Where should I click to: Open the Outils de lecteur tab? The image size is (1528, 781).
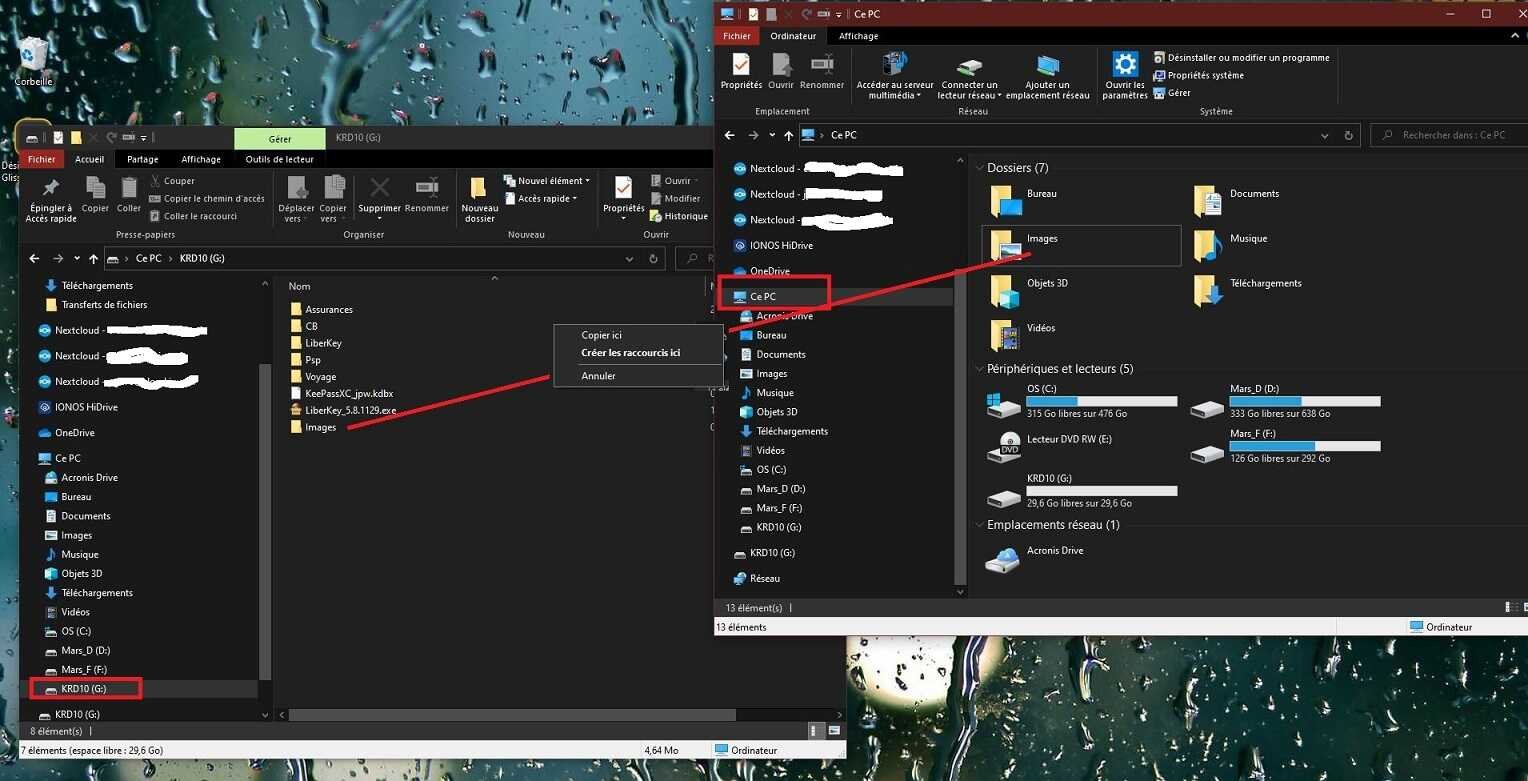coord(280,159)
